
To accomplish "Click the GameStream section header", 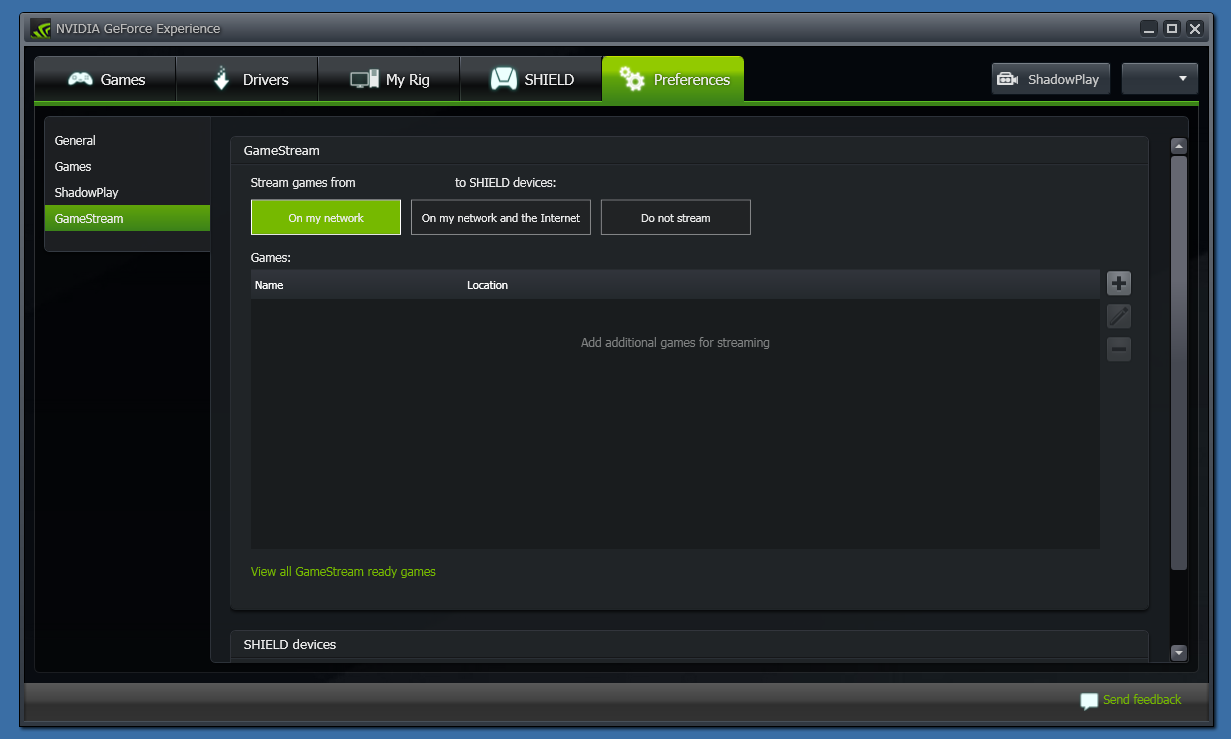I will point(689,151).
